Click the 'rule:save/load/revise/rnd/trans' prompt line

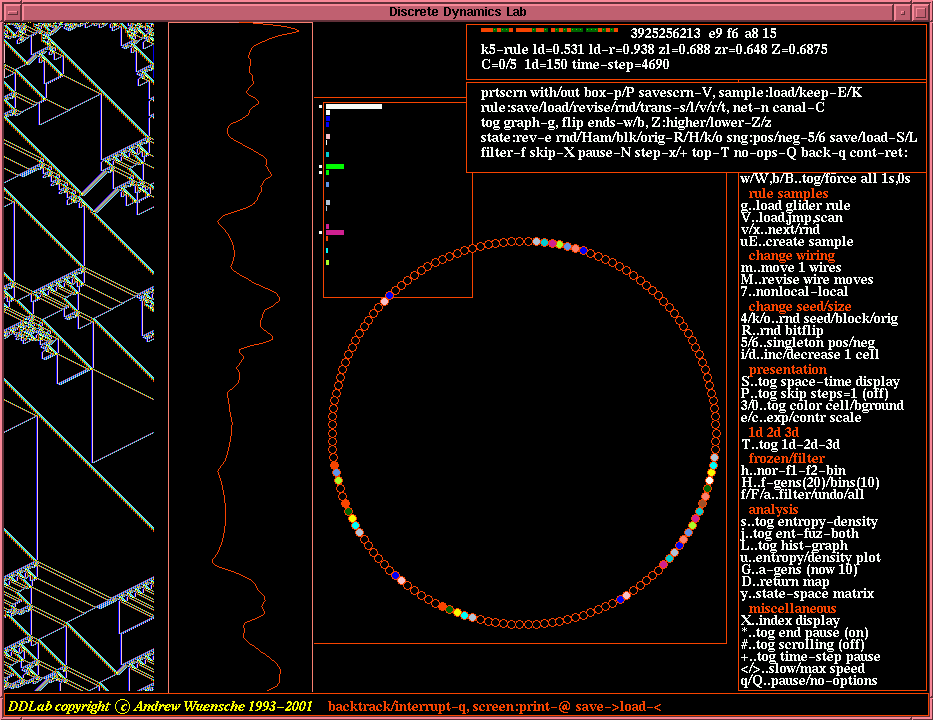coord(653,108)
